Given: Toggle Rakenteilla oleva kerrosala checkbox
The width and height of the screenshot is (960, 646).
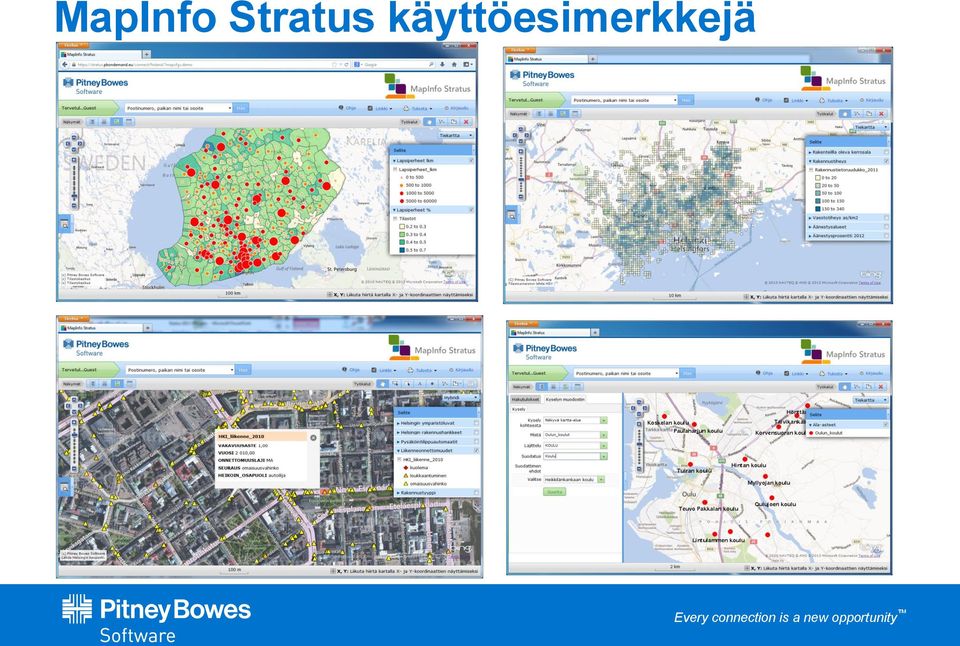Looking at the screenshot, I should (x=887, y=152).
